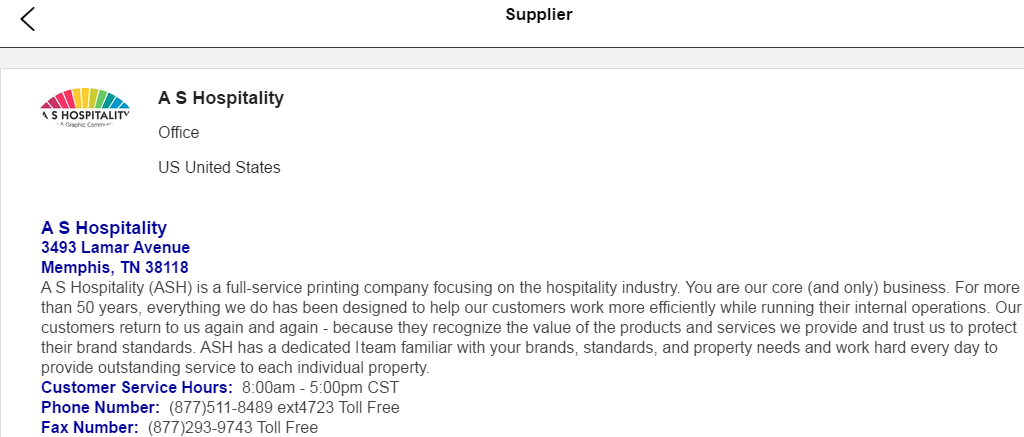
Task: Select the bold A S Hospitality supplier name
Action: [221, 98]
